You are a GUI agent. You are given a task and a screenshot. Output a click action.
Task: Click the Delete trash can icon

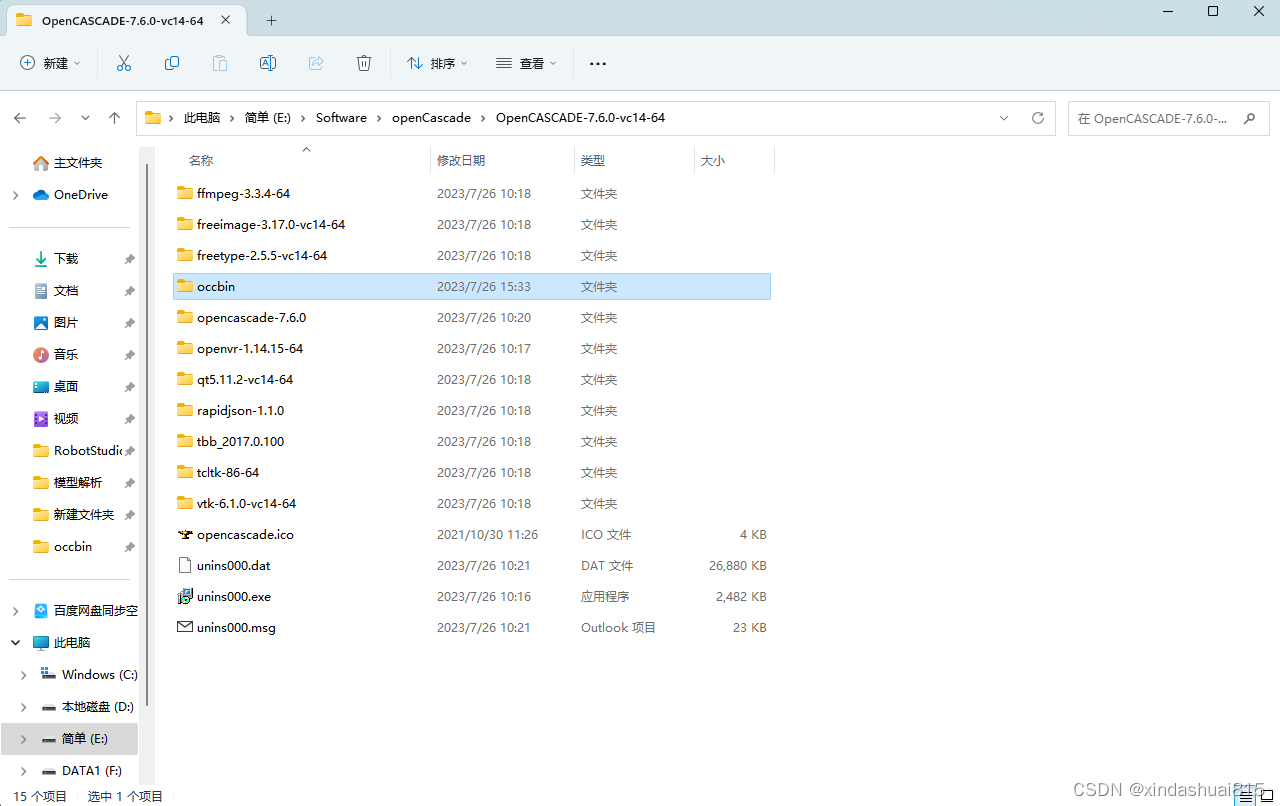coord(364,63)
